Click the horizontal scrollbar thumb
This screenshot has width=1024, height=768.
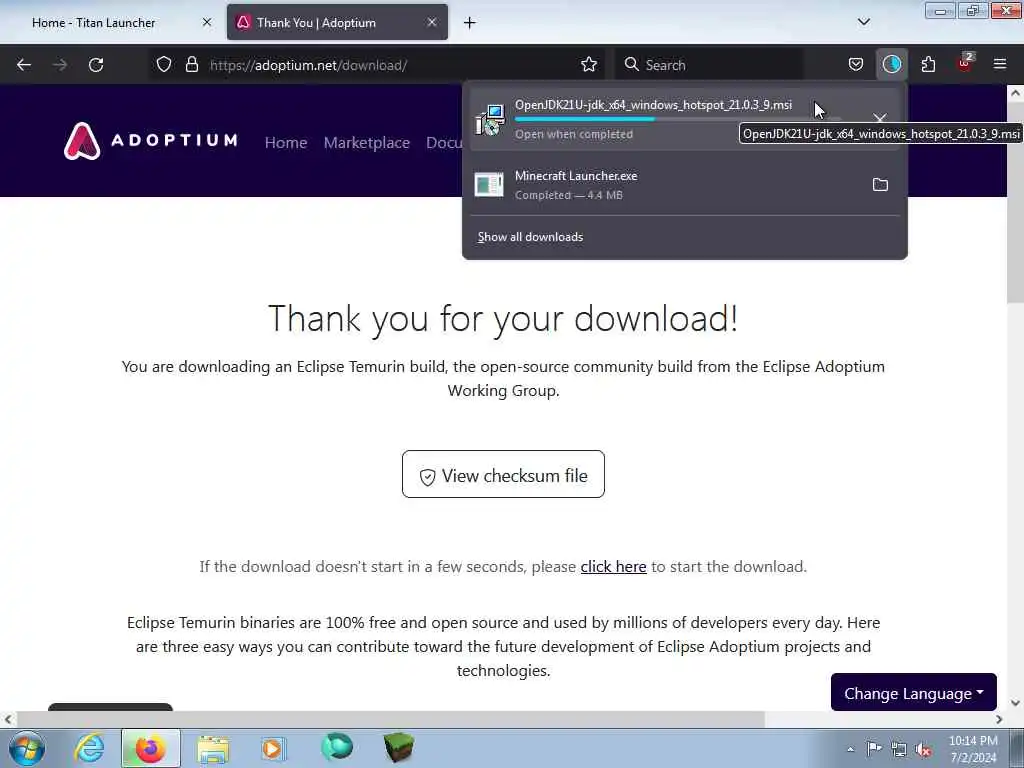click(x=391, y=719)
